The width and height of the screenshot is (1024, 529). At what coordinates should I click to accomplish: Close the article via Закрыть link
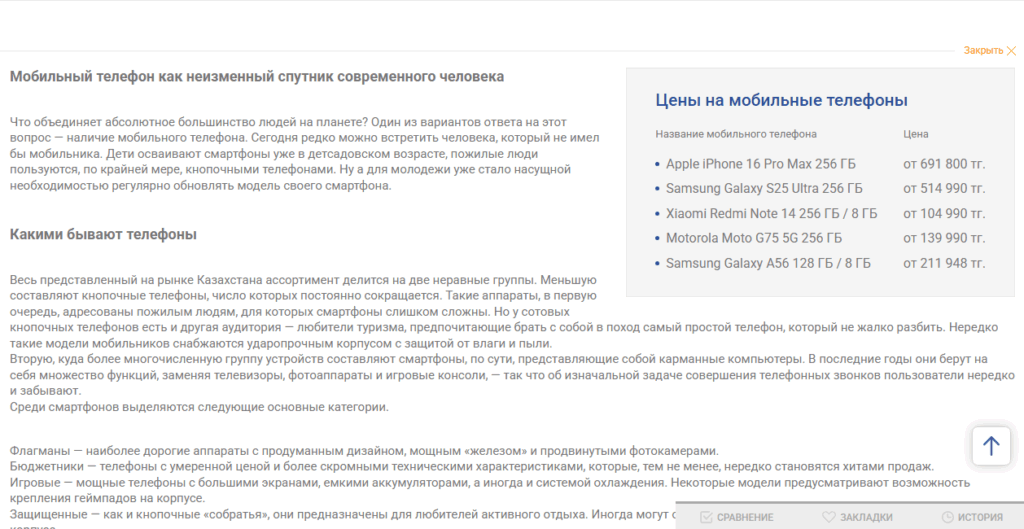[x=983, y=50]
